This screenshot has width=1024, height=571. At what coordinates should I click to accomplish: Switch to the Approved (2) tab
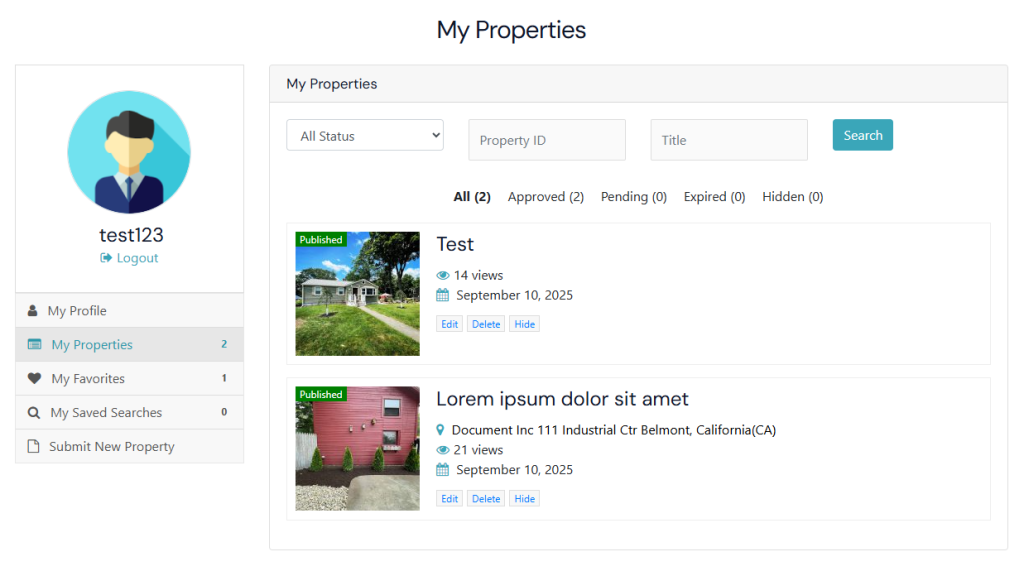[x=545, y=197]
